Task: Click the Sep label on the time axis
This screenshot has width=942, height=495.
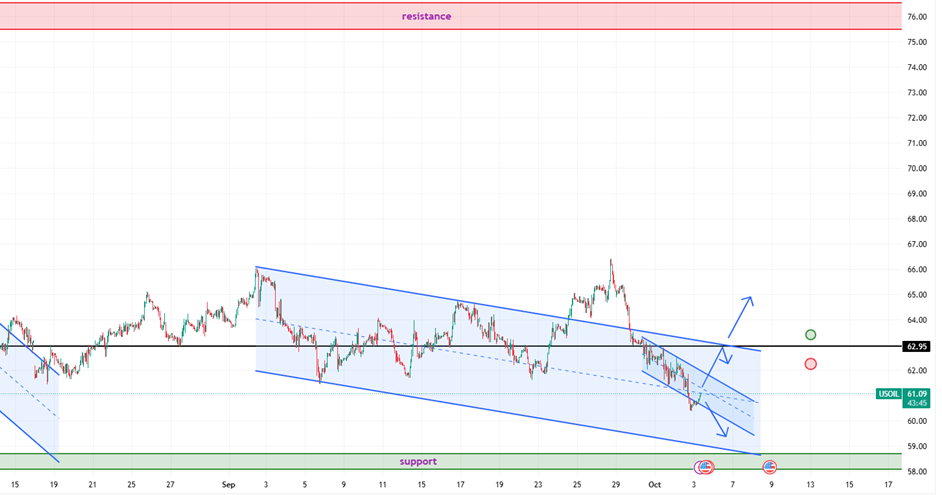Action: pos(227,484)
